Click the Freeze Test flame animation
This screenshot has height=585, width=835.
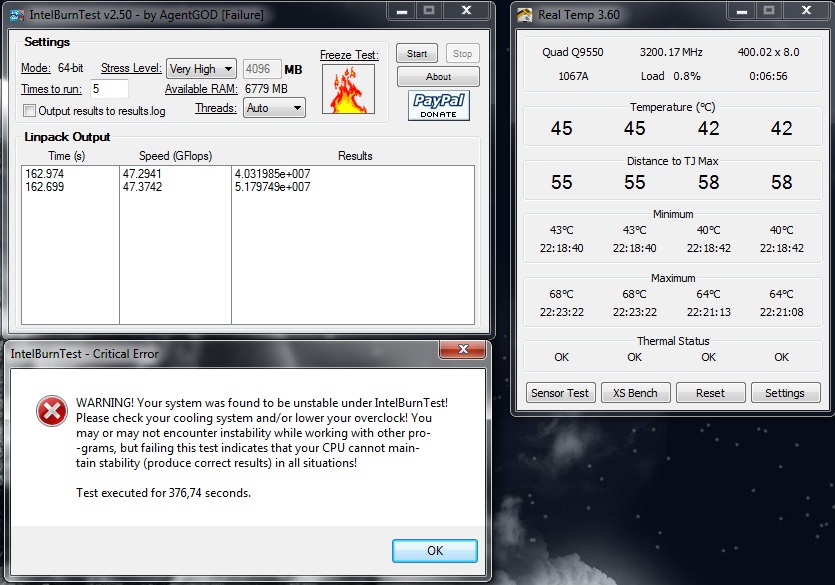click(x=348, y=89)
